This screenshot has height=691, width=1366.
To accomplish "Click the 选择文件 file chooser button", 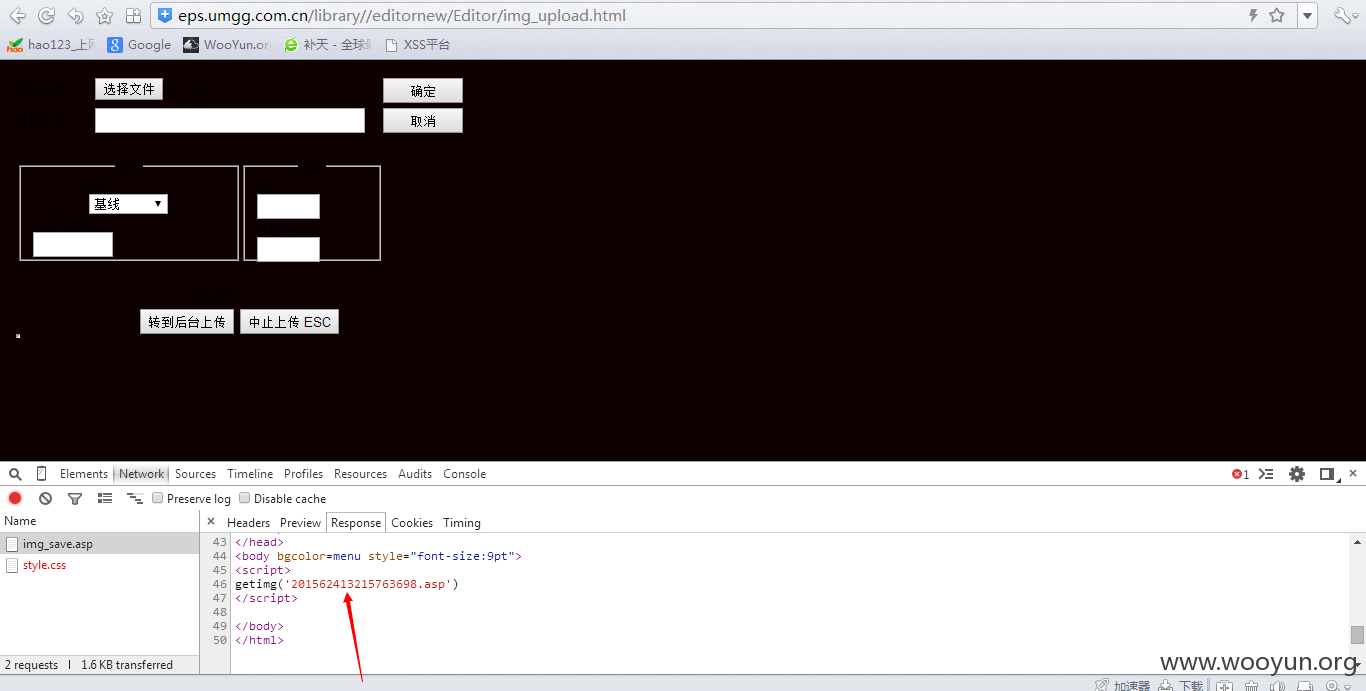I will (129, 89).
